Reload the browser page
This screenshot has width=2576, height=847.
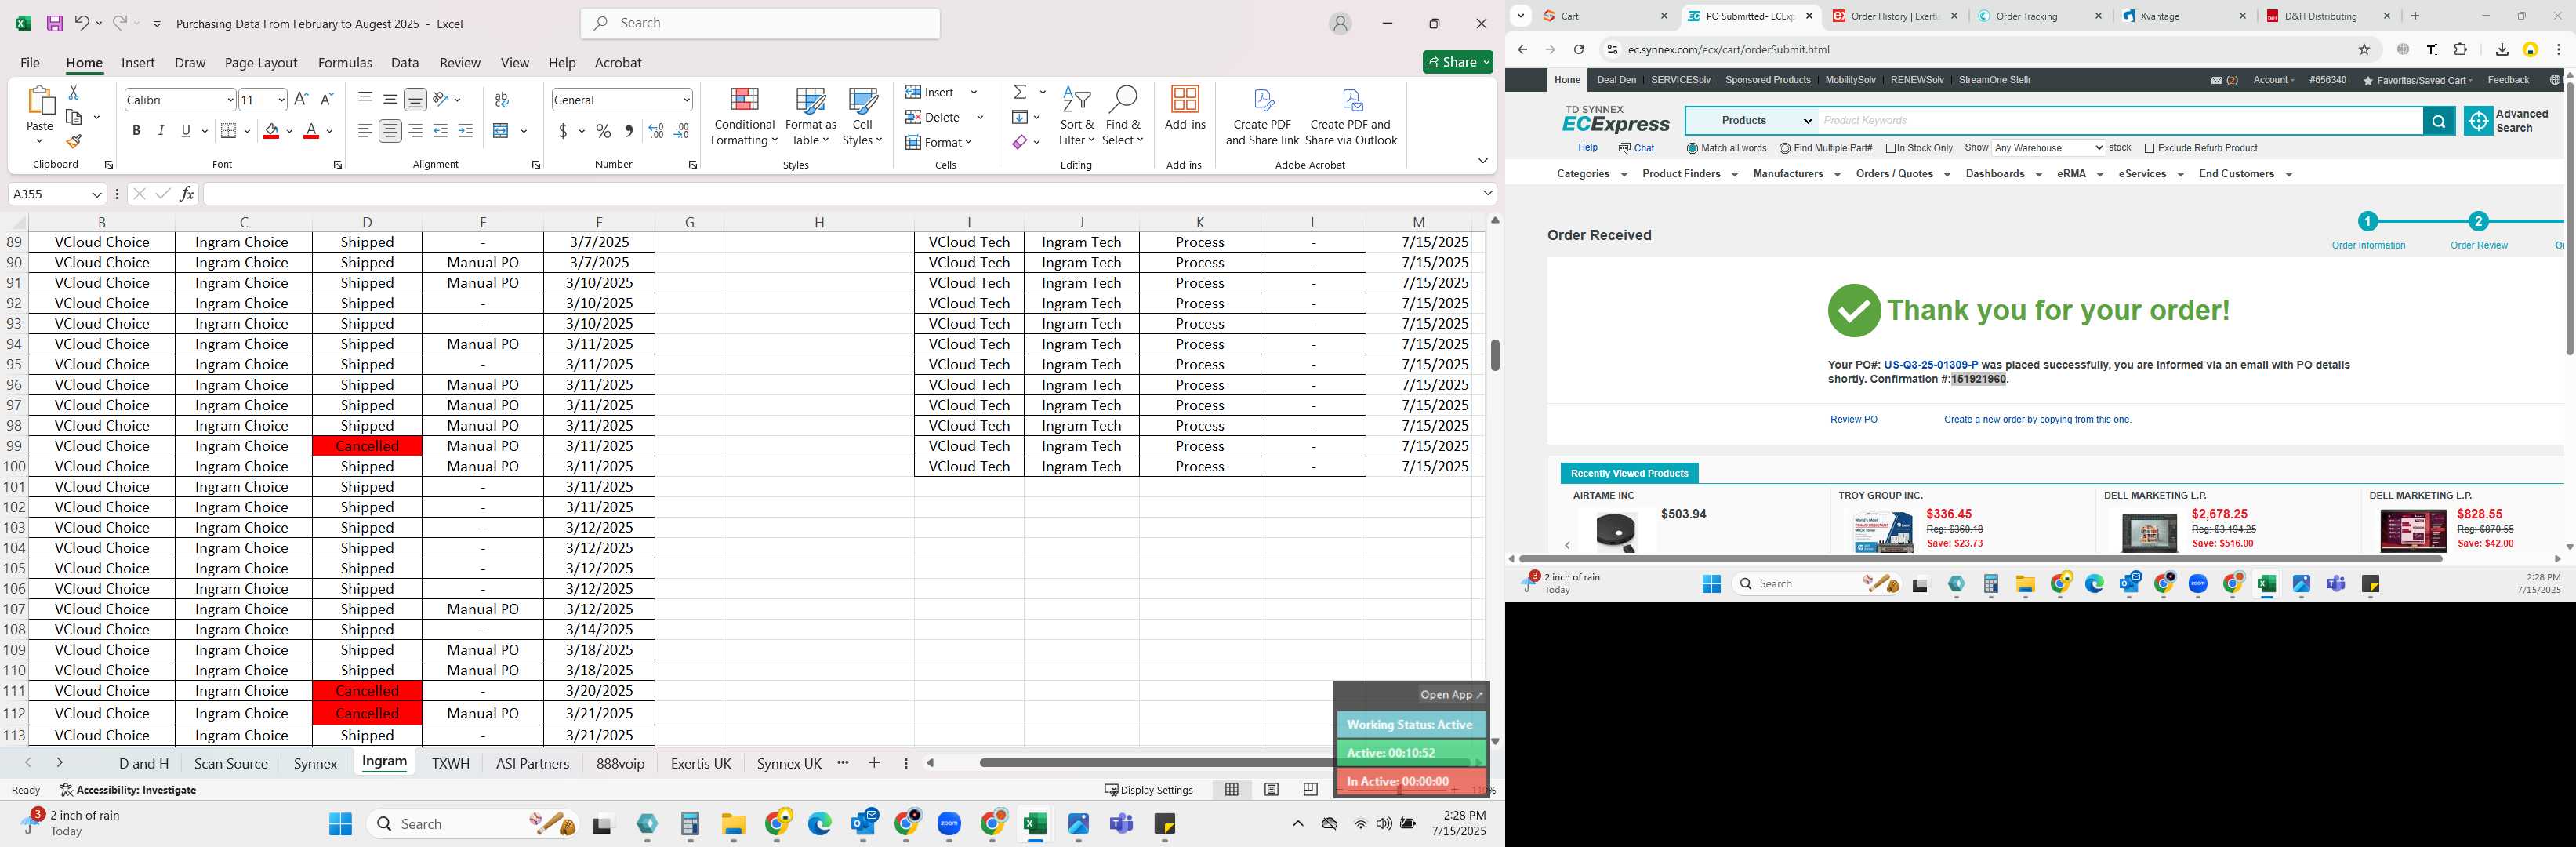[x=1578, y=49]
